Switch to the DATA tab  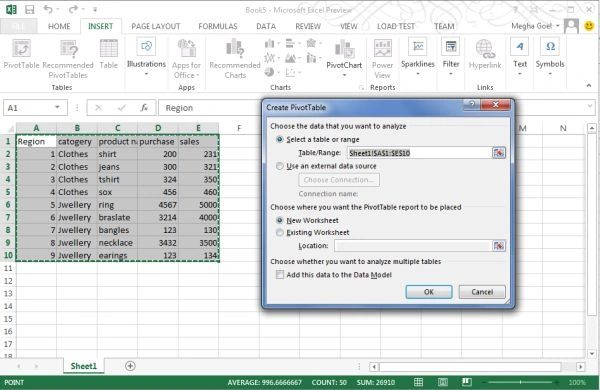(266, 26)
